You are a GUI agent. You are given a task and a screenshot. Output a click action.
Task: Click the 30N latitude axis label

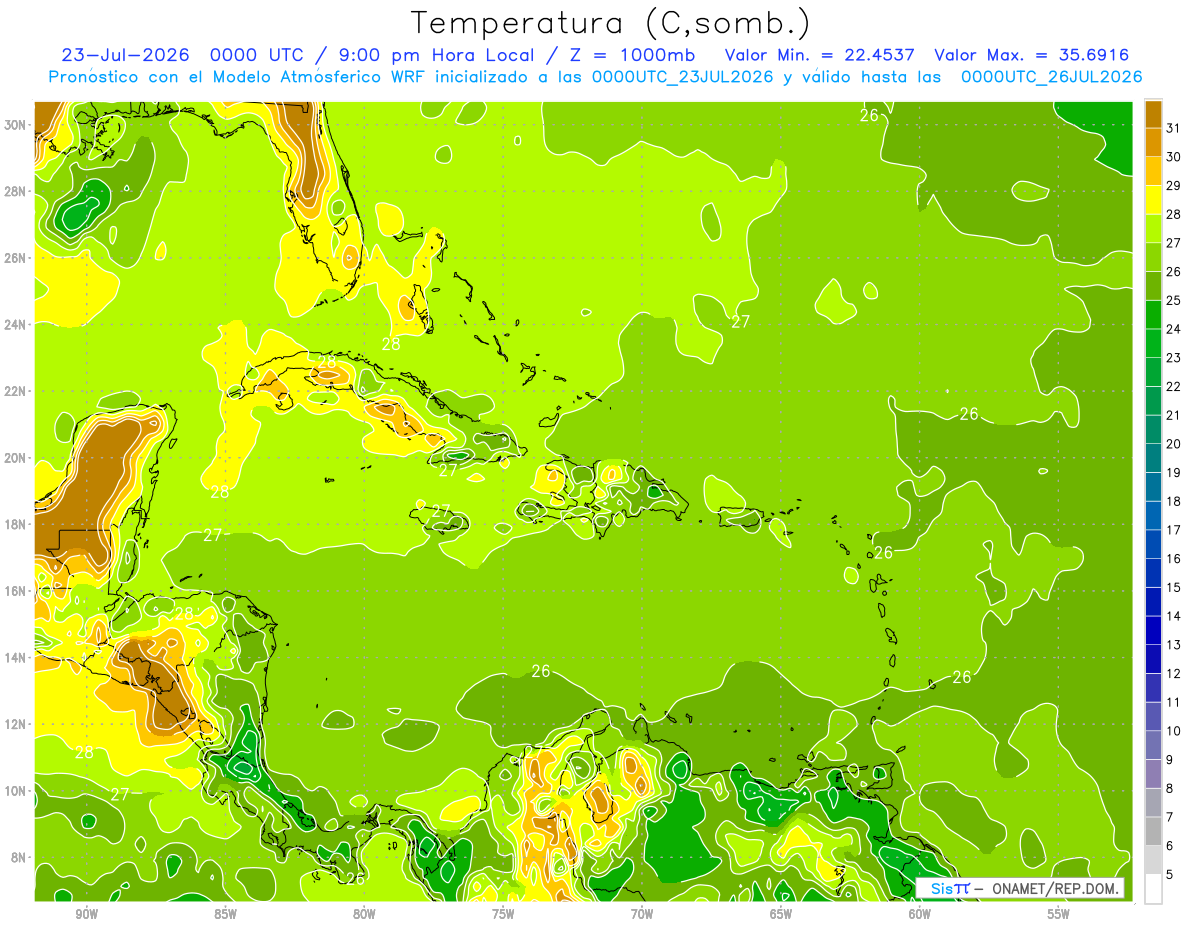click(16, 125)
